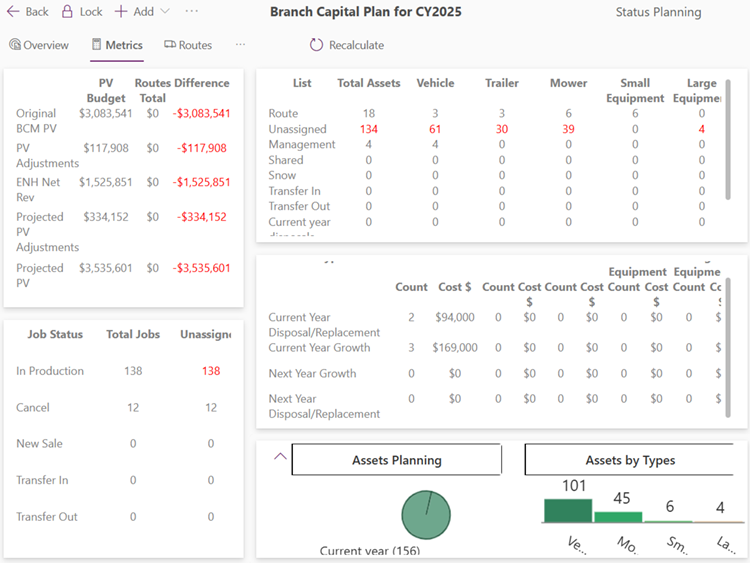Click the Cancel job status row
Image resolution: width=750 pixels, height=563 pixels.
click(x=123, y=408)
